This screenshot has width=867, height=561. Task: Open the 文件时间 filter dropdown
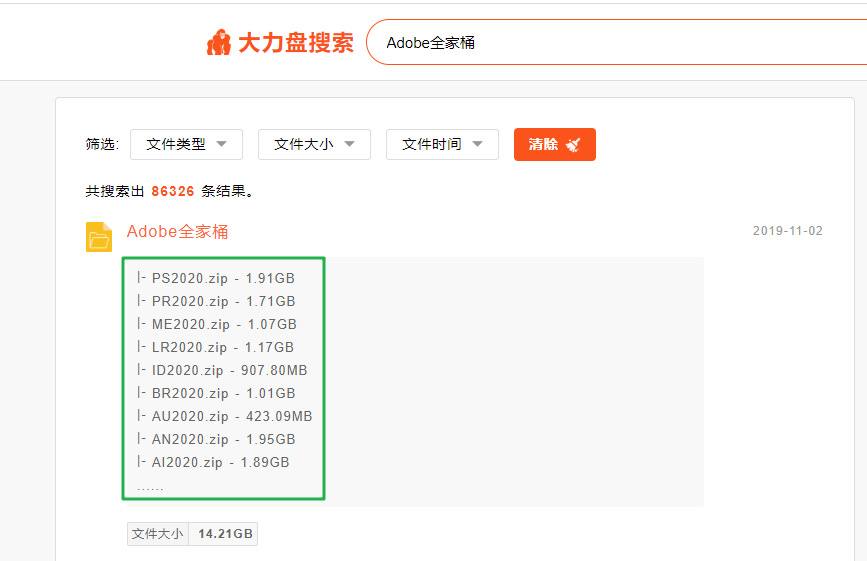tap(442, 144)
